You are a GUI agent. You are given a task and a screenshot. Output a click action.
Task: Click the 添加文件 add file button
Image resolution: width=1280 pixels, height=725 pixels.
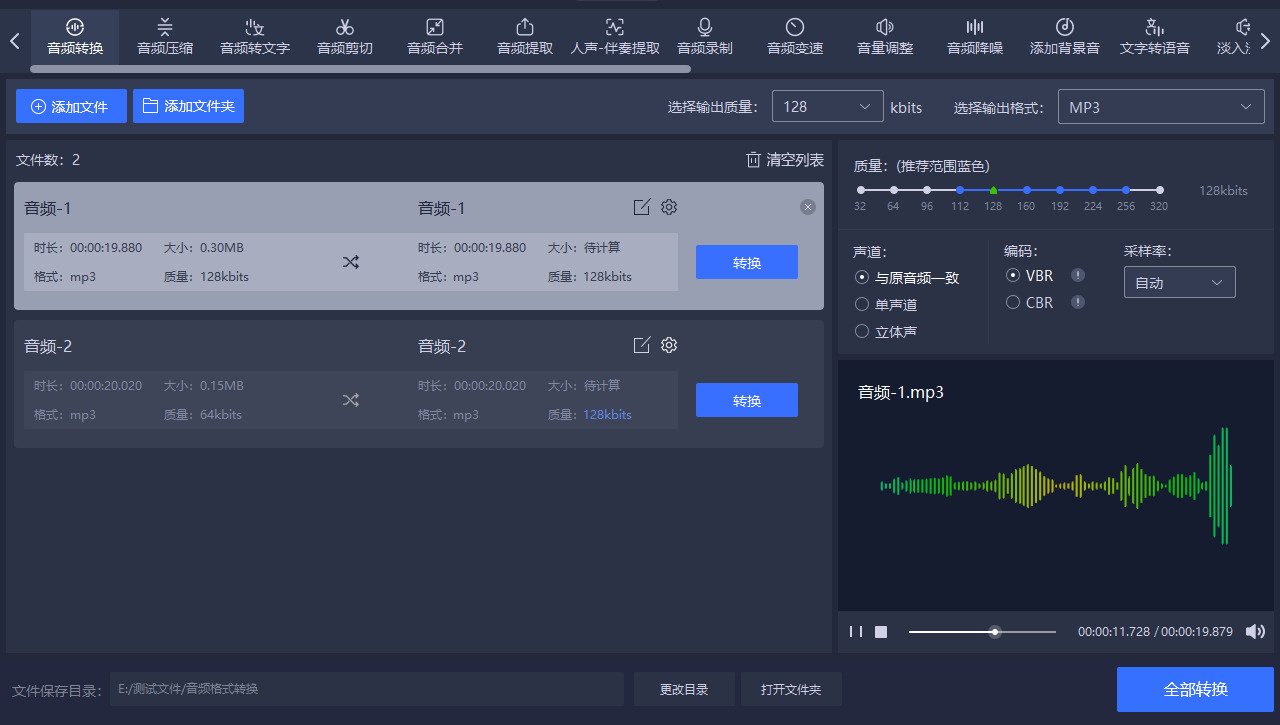click(x=71, y=106)
